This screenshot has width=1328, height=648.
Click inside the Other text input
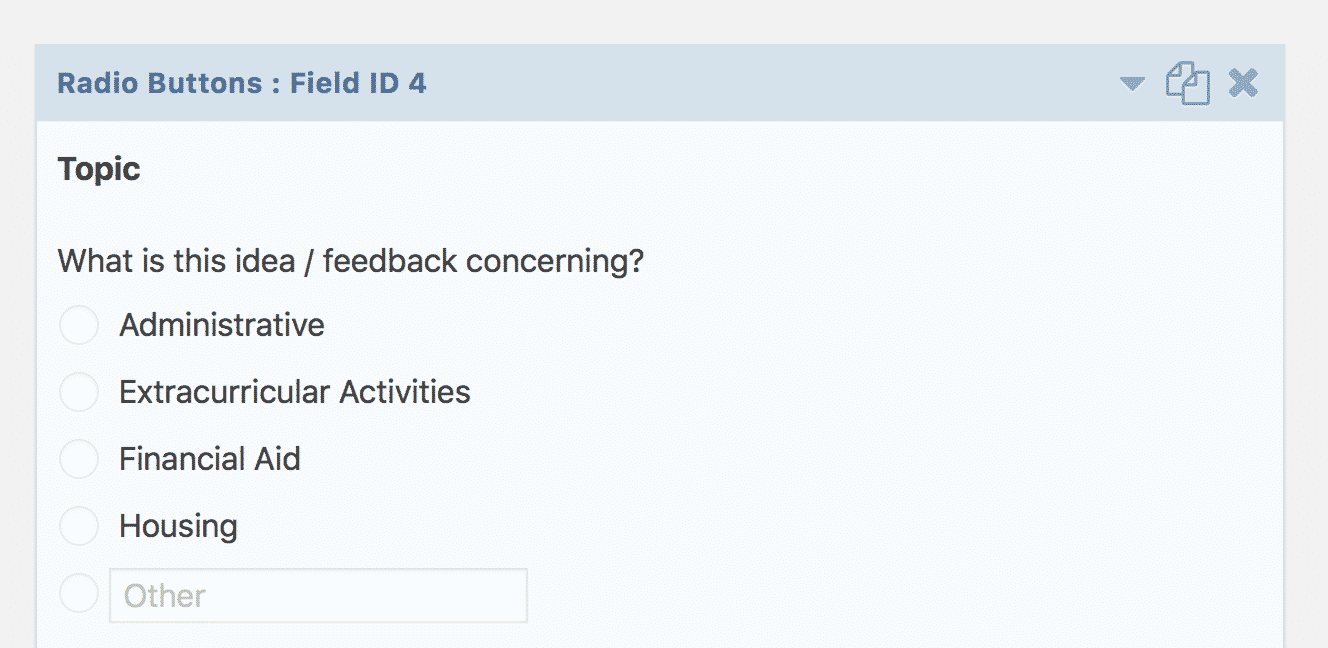click(318, 595)
